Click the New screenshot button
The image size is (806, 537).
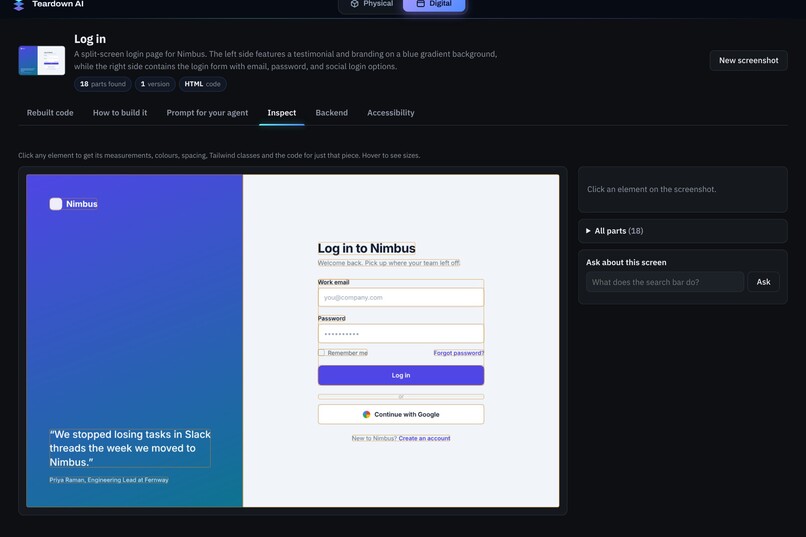click(x=748, y=60)
